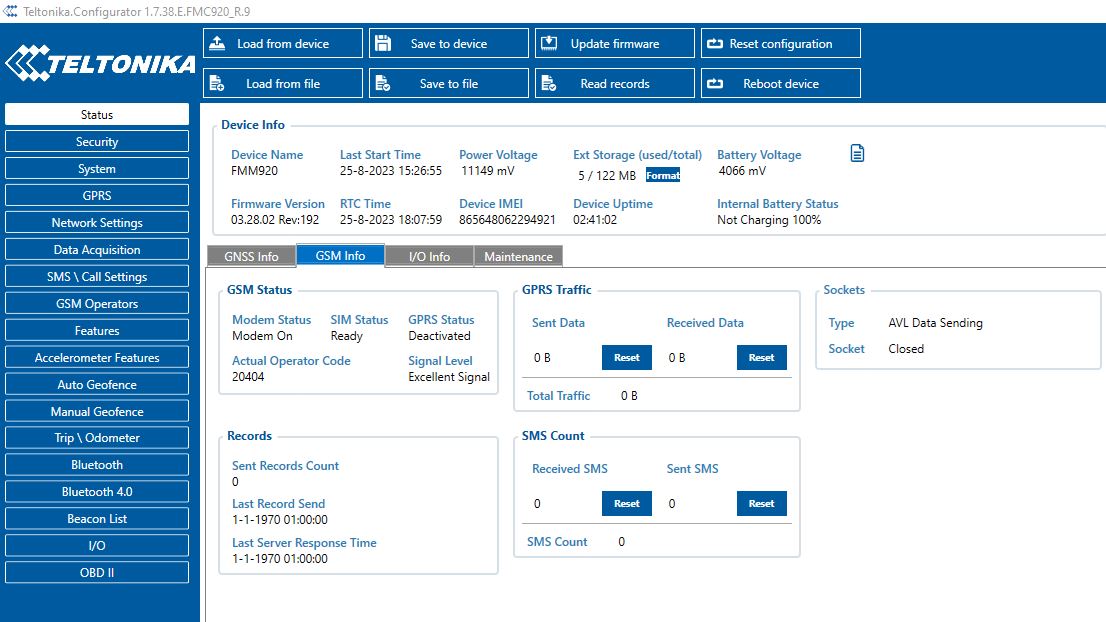Open the I/O section in sidebar
This screenshot has height=622, width=1106.
coord(97,545)
